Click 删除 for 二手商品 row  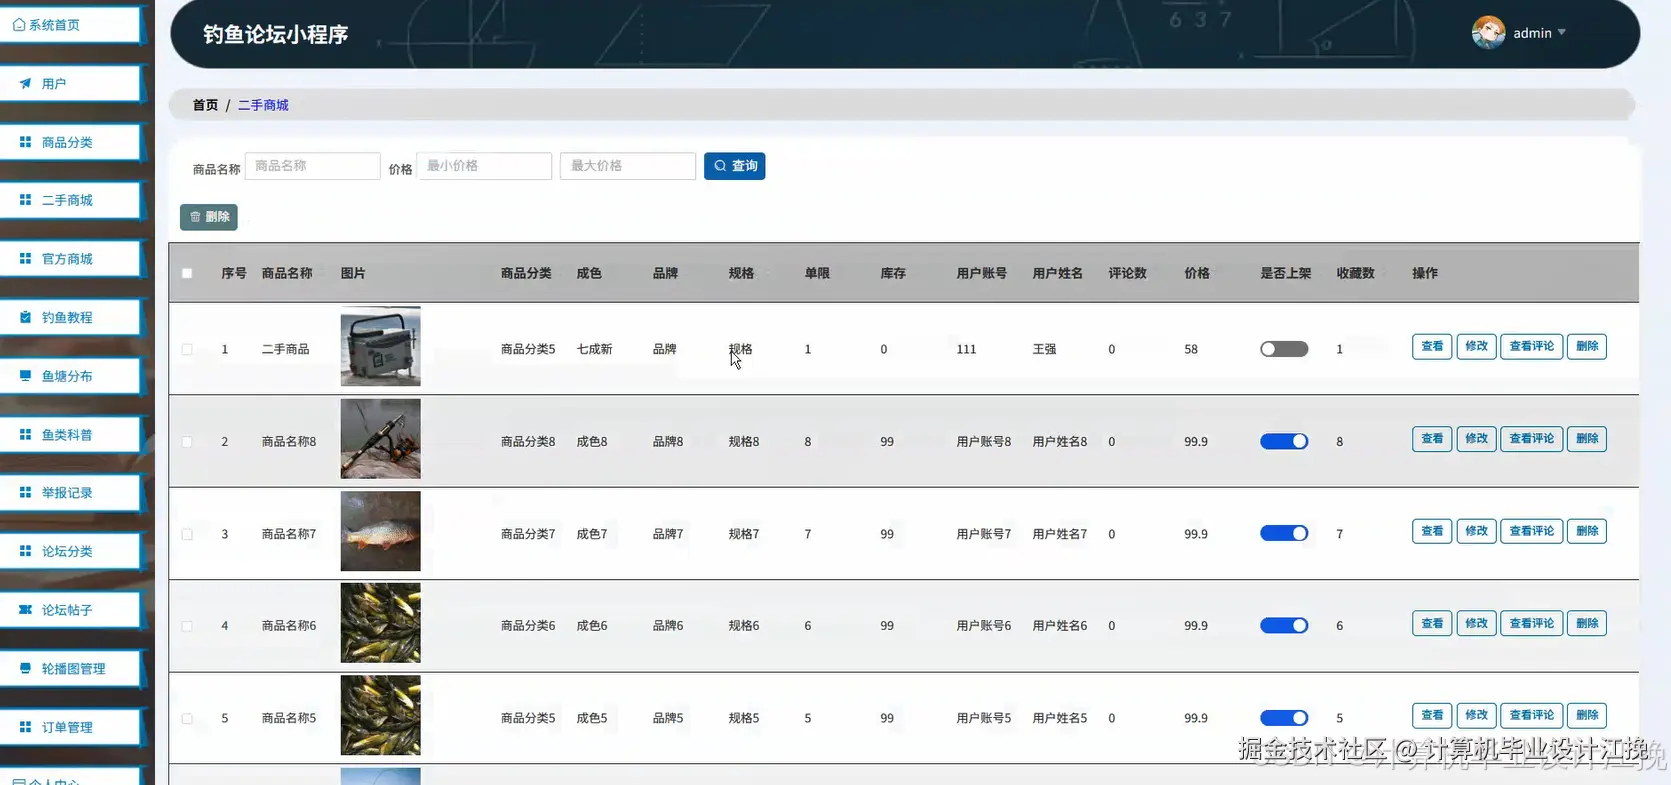pos(1587,346)
